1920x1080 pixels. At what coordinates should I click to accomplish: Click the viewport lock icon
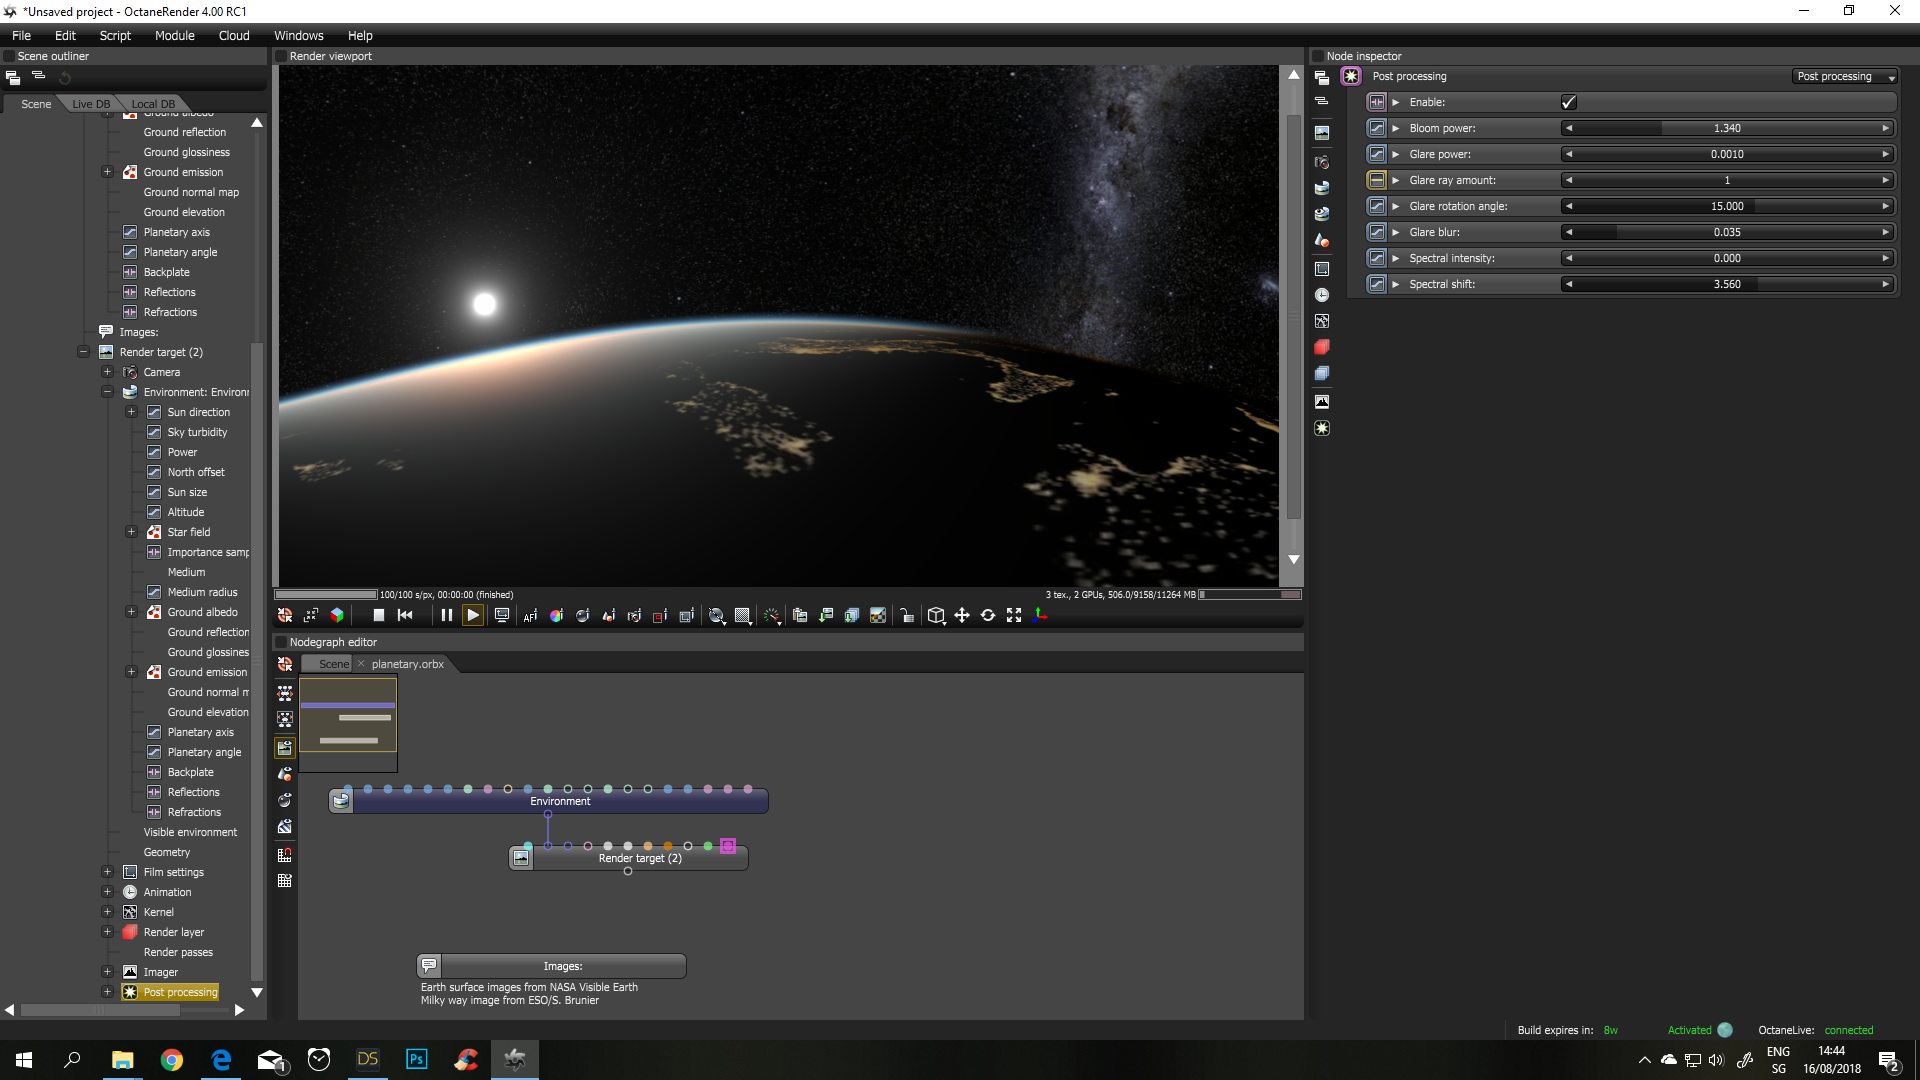pyautogui.click(x=907, y=615)
